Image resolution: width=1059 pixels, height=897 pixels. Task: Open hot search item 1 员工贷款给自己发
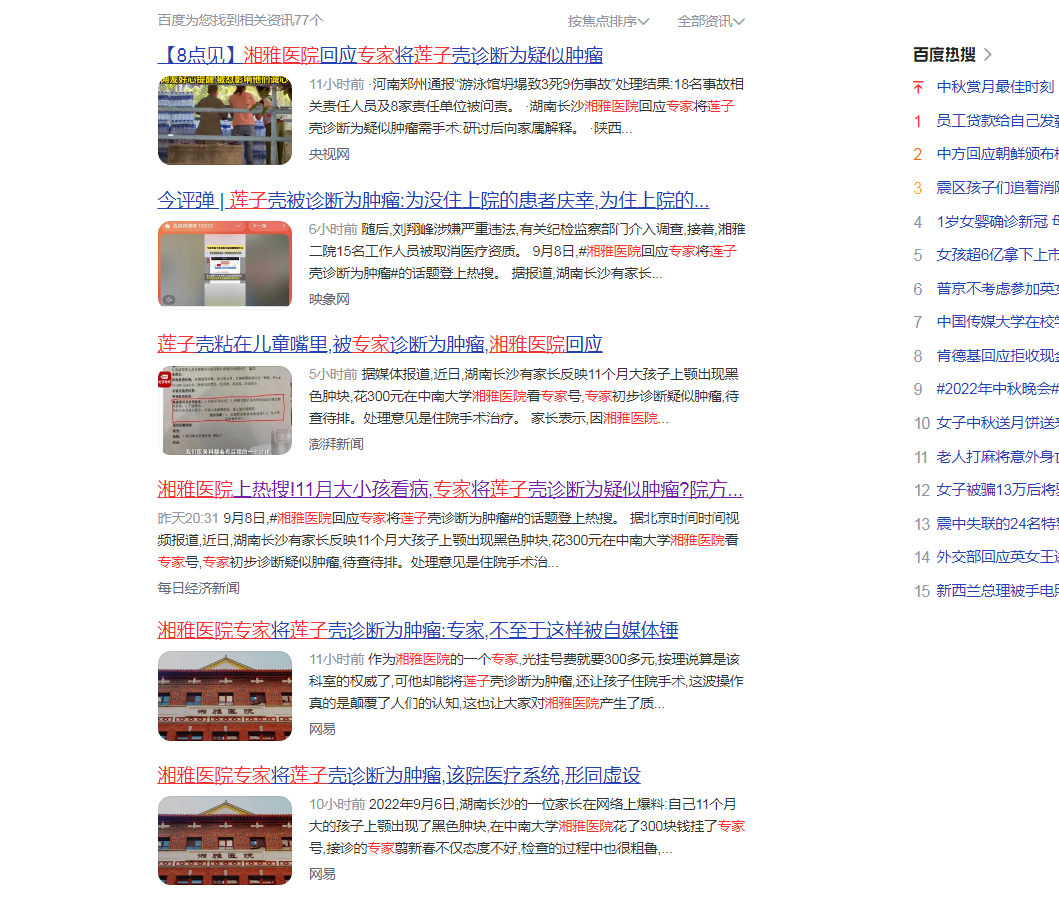click(x=997, y=121)
